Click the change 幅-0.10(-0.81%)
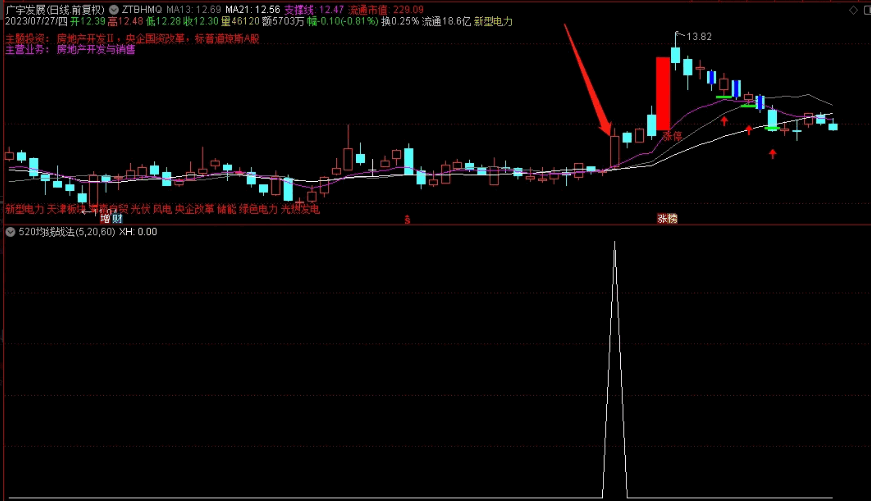Image resolution: width=871 pixels, height=501 pixels. coord(342,21)
